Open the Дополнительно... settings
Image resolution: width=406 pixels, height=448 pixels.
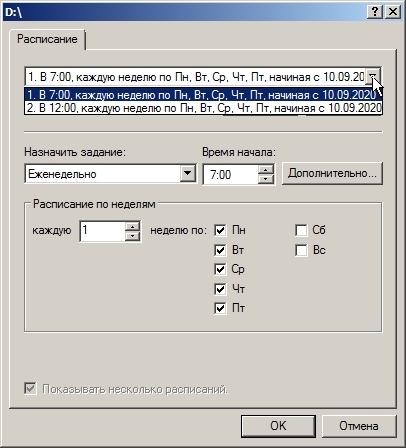[332, 173]
